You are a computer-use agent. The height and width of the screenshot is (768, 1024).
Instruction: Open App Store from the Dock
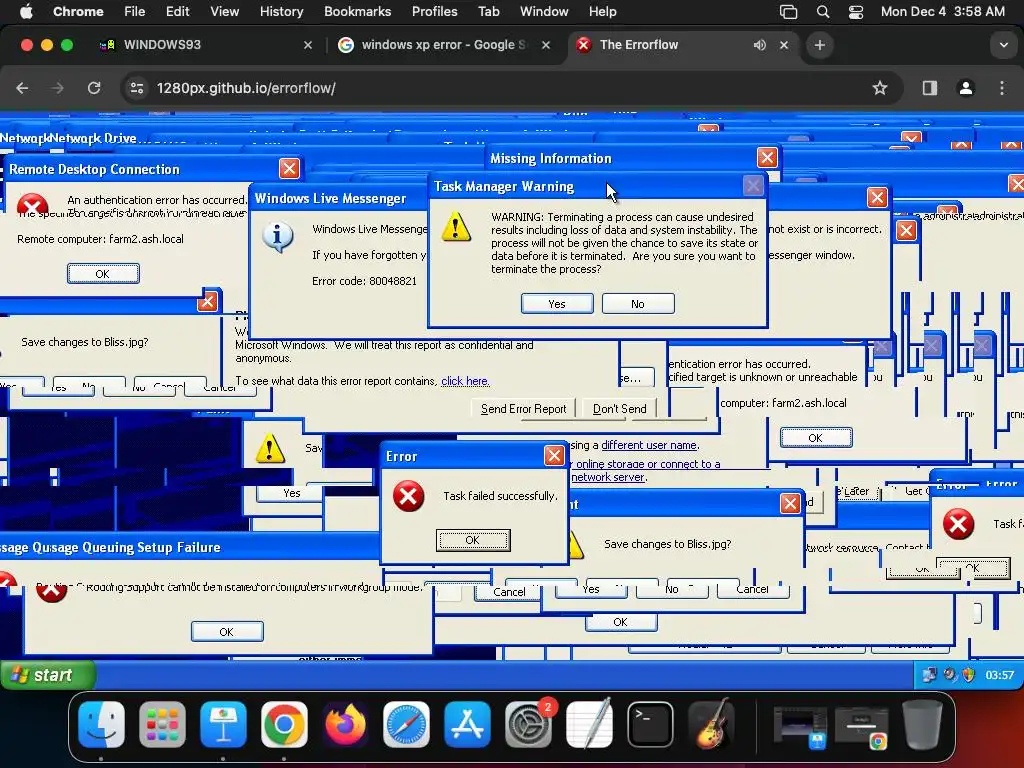point(467,724)
